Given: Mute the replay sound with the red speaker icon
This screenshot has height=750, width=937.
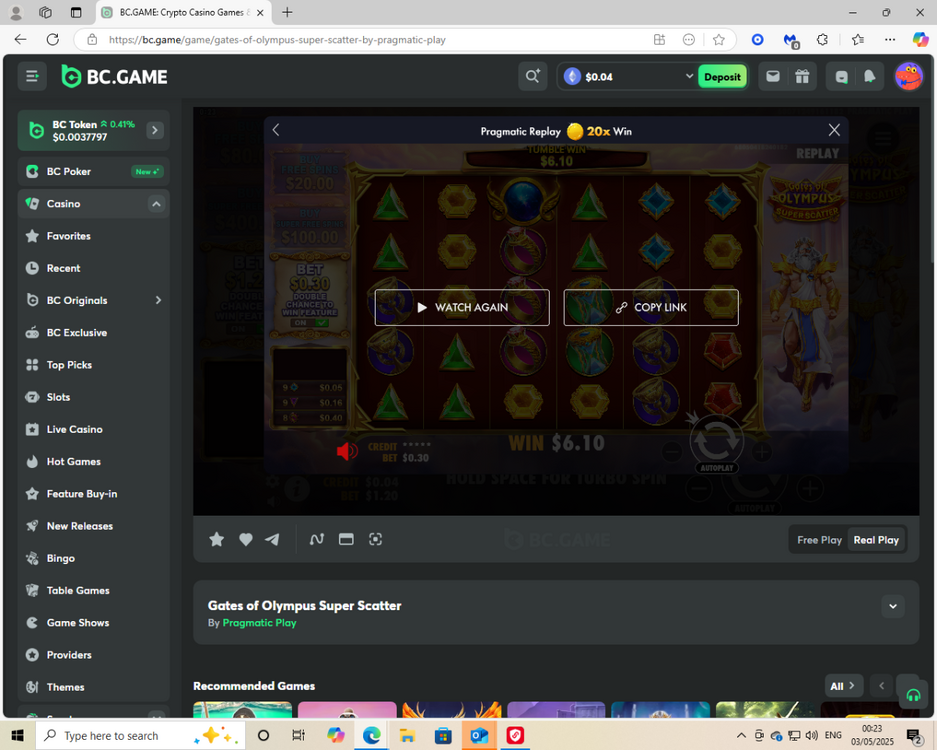Looking at the screenshot, I should [x=347, y=452].
